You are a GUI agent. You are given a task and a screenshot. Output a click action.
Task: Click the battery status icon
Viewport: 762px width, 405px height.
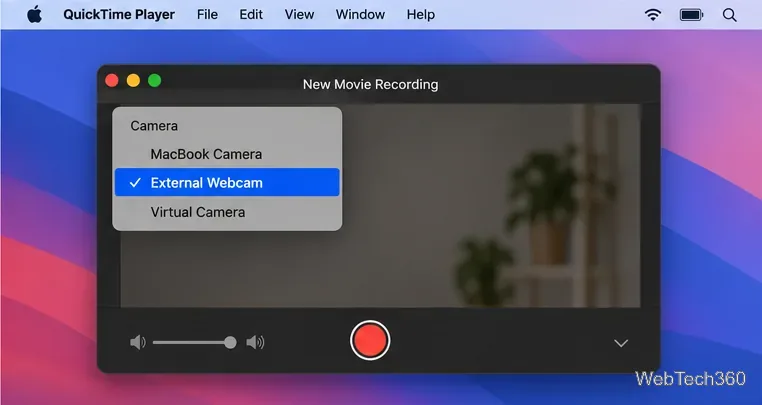click(692, 15)
